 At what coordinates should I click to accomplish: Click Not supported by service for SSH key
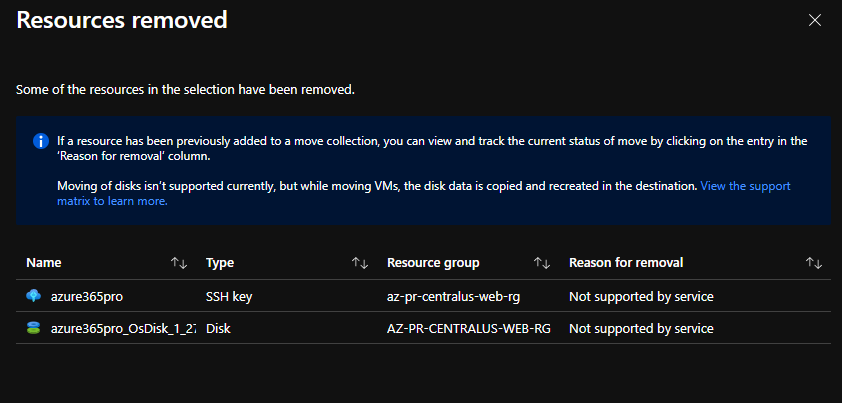(641, 296)
